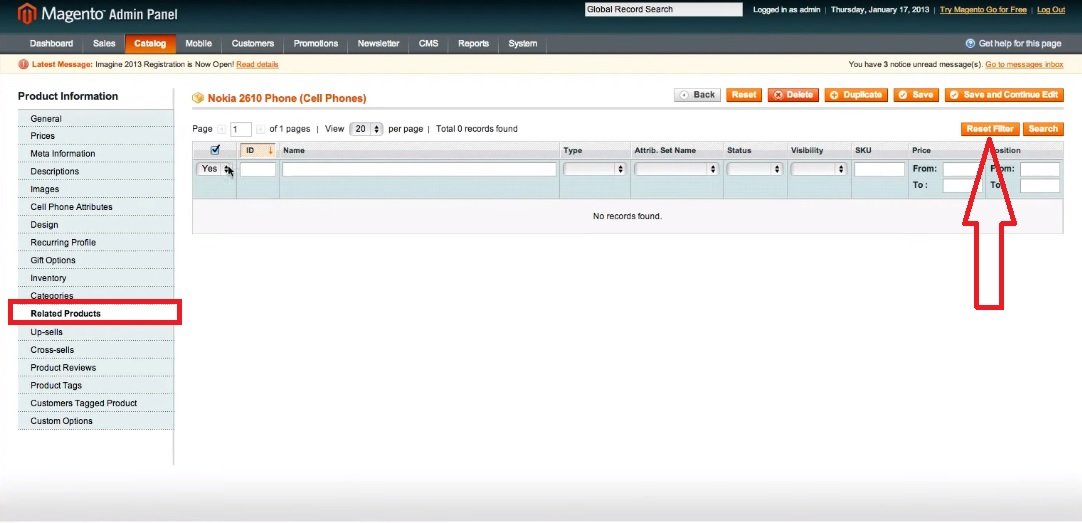Open the Newsletter menu

[378, 43]
